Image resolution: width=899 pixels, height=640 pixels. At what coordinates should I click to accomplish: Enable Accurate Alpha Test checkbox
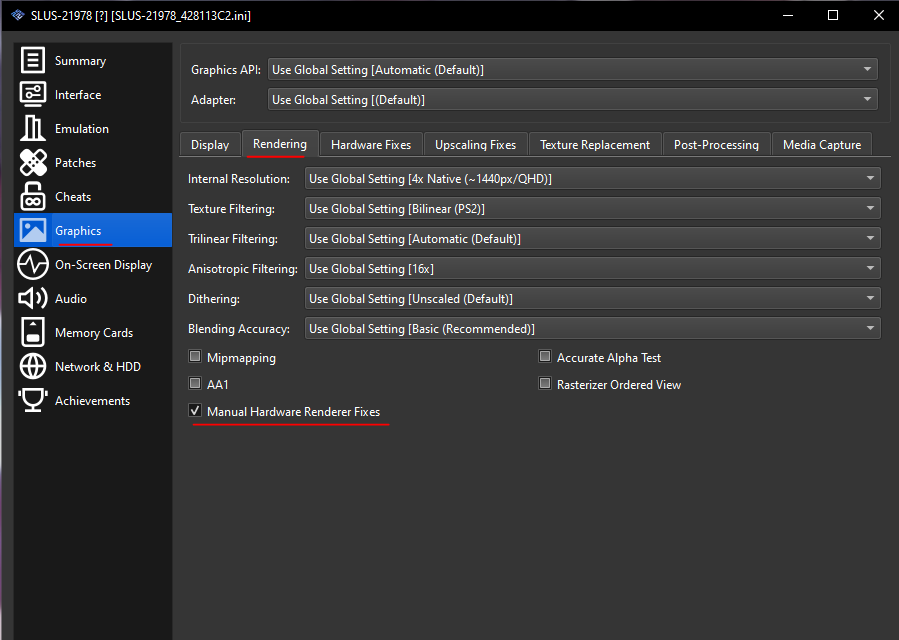click(545, 357)
